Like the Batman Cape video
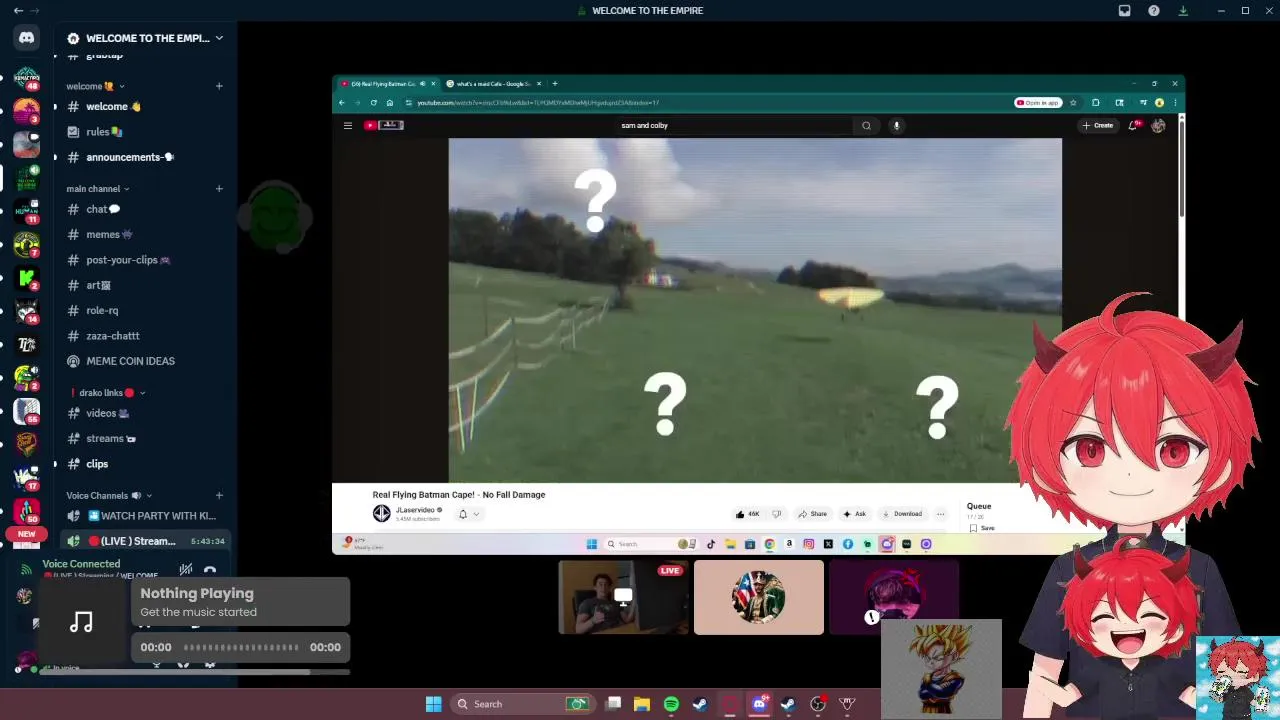Screen dimensions: 1280x720 [x=747, y=514]
